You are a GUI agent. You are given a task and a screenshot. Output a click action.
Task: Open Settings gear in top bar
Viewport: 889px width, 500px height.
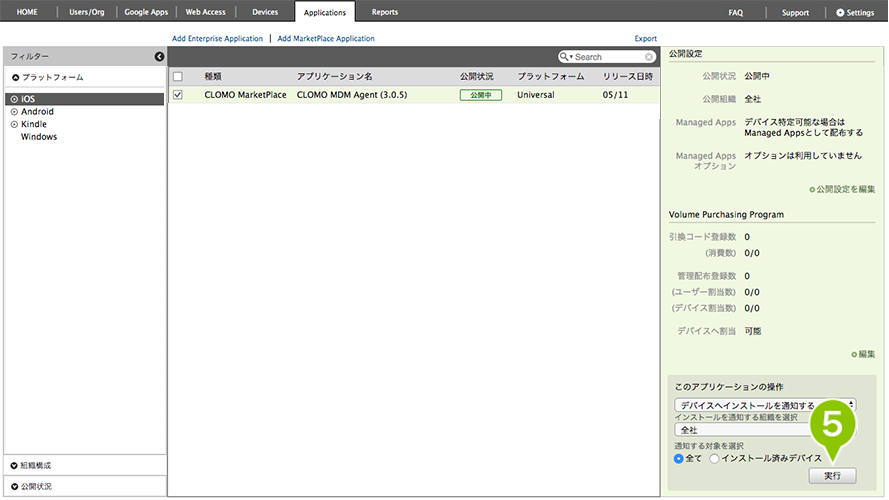tap(855, 12)
